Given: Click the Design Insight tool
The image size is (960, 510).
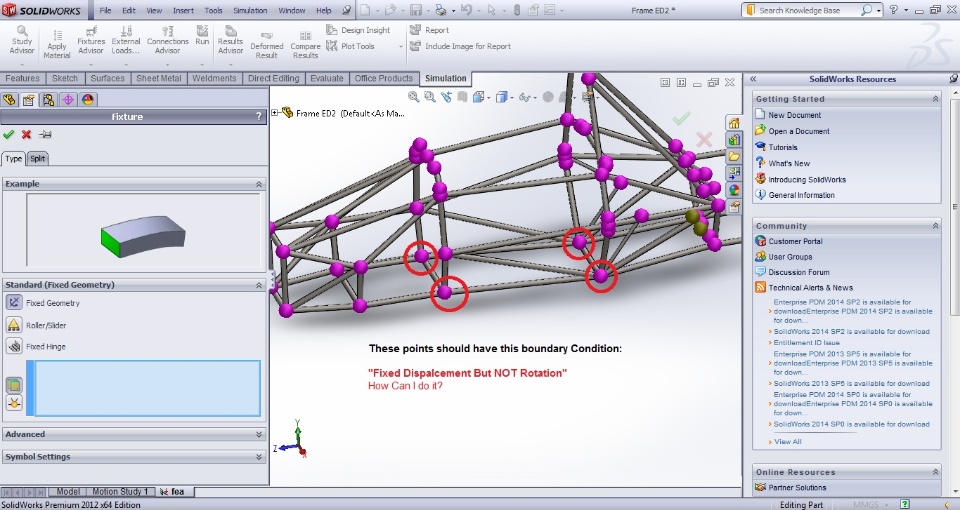Looking at the screenshot, I should click(358, 30).
